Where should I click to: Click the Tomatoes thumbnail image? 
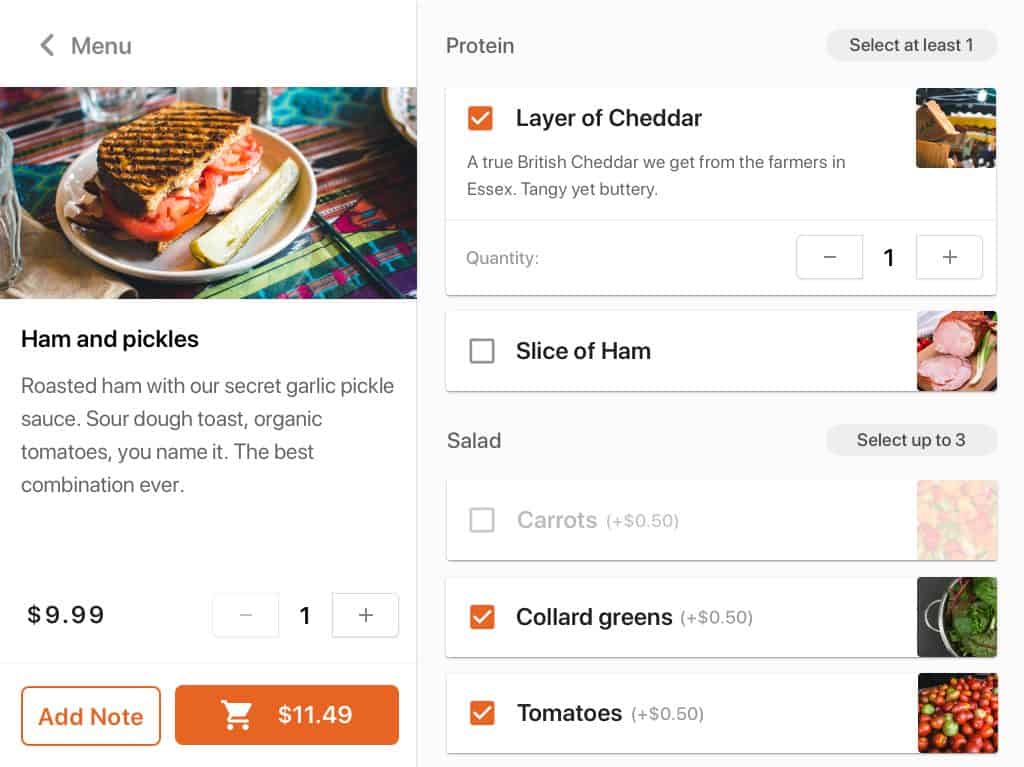click(957, 713)
